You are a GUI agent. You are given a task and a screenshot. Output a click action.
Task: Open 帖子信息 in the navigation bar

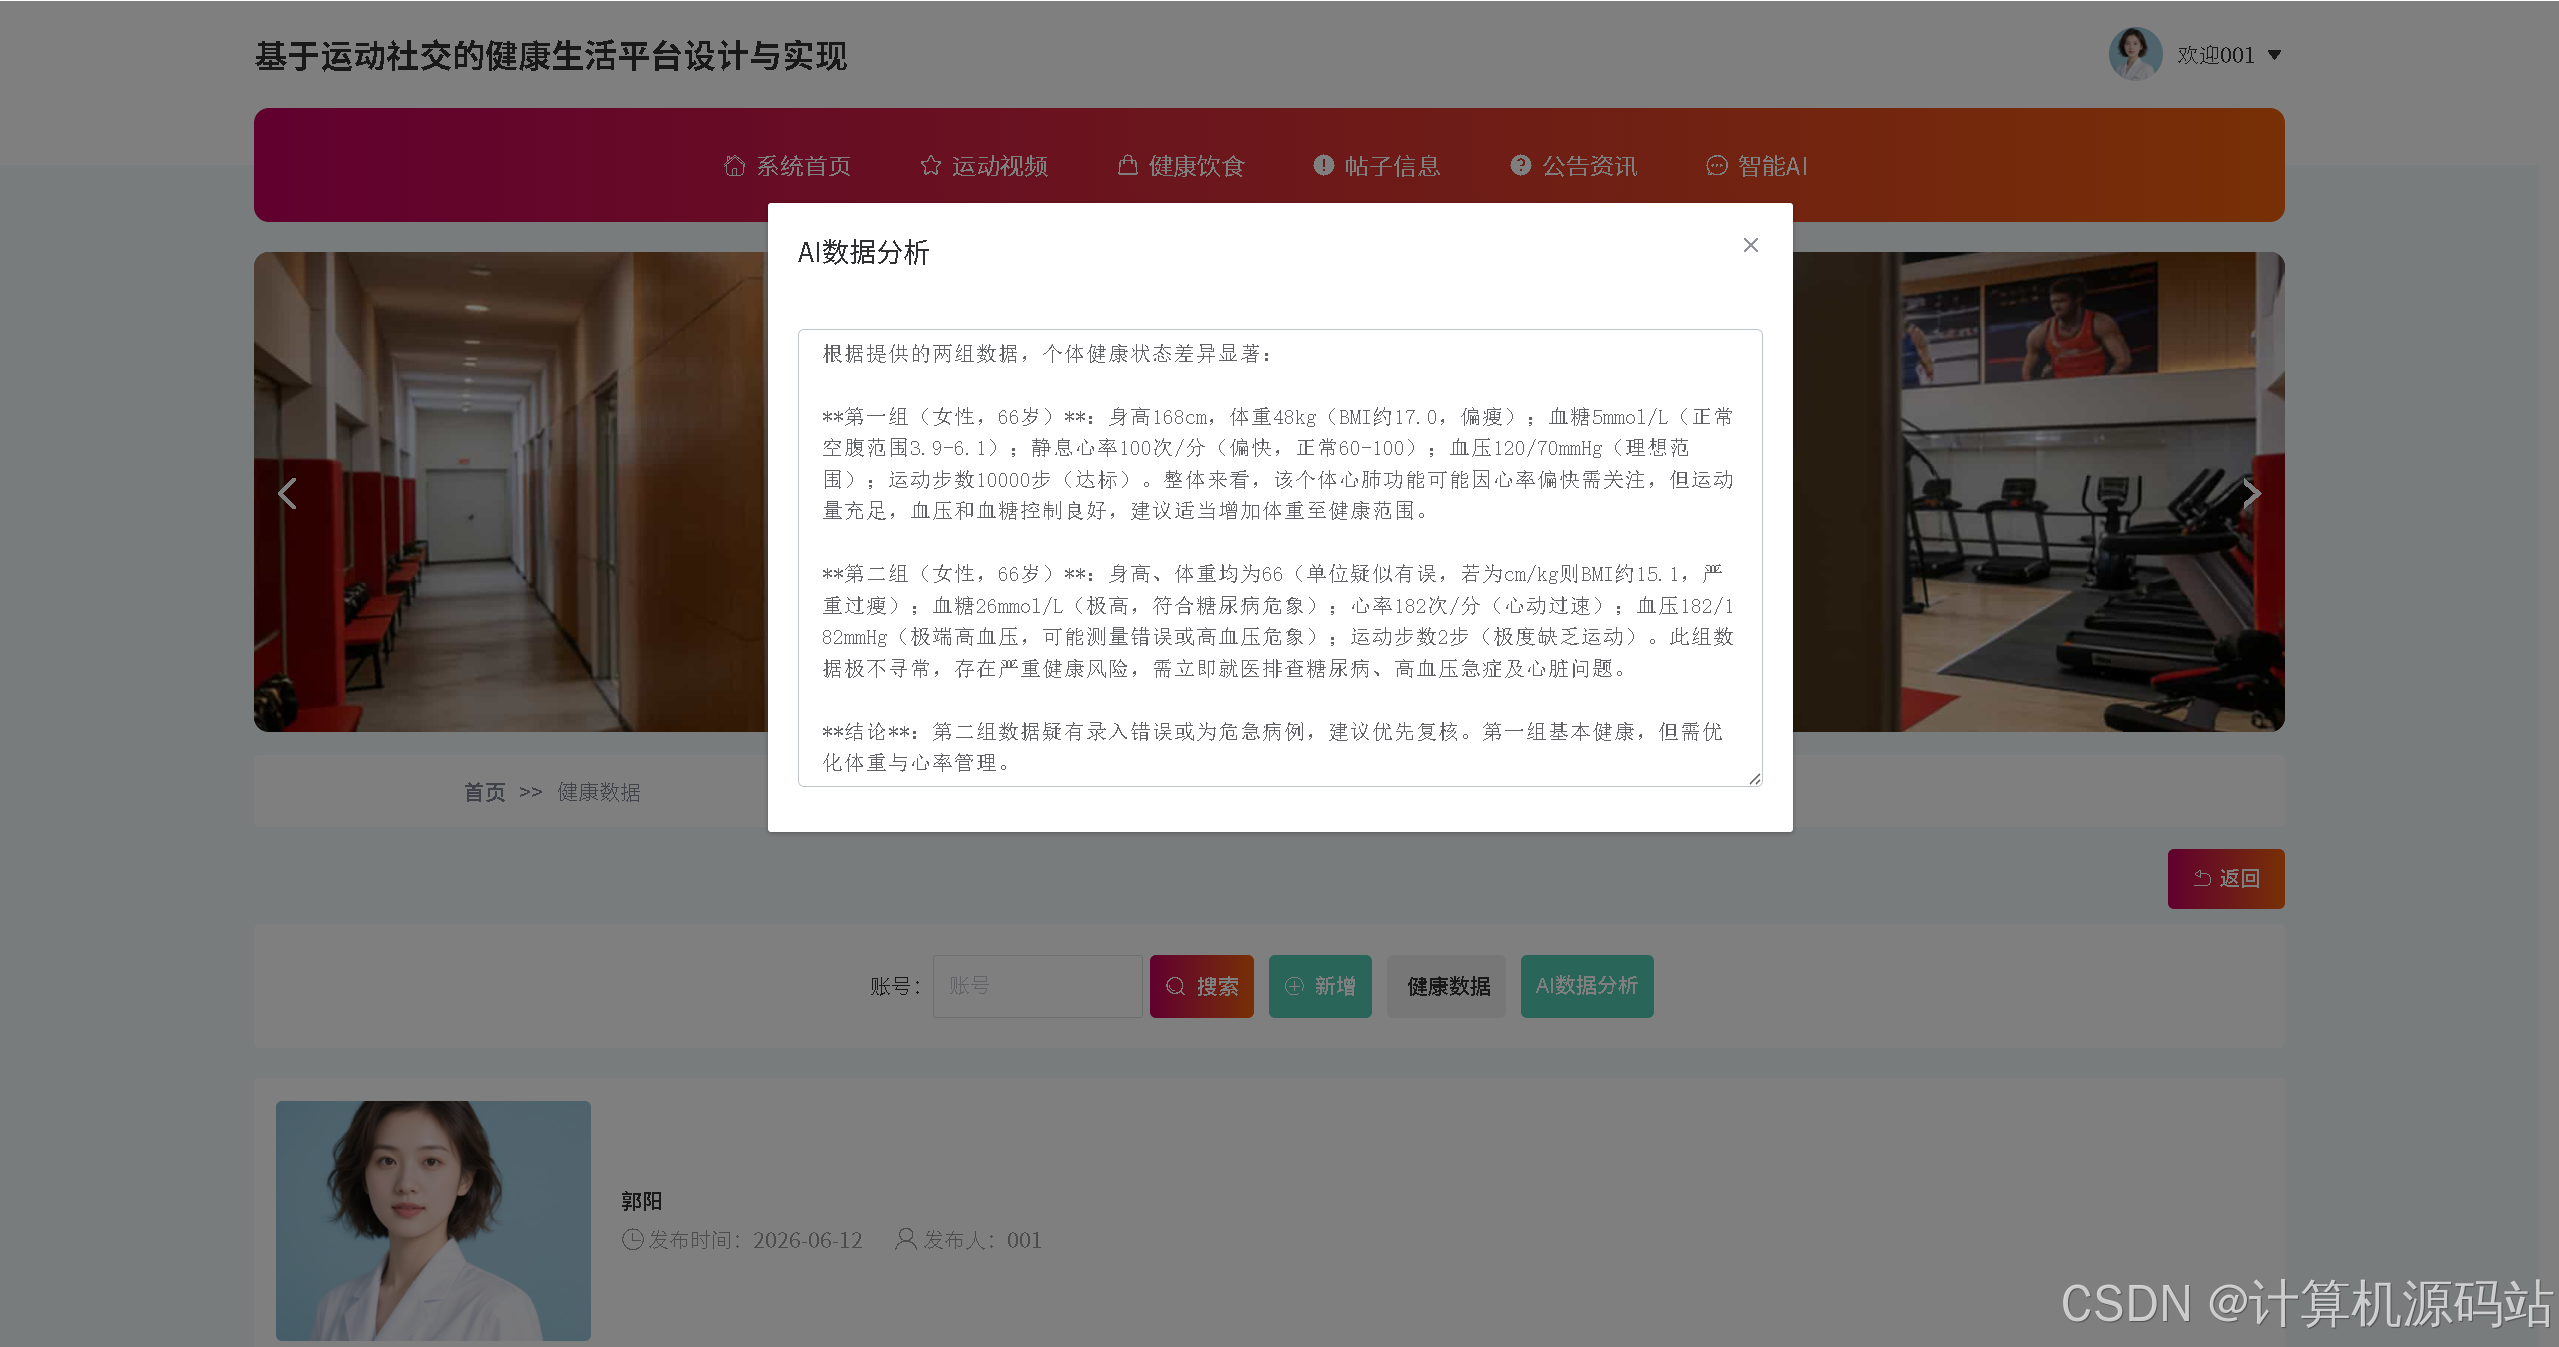(x=1377, y=166)
